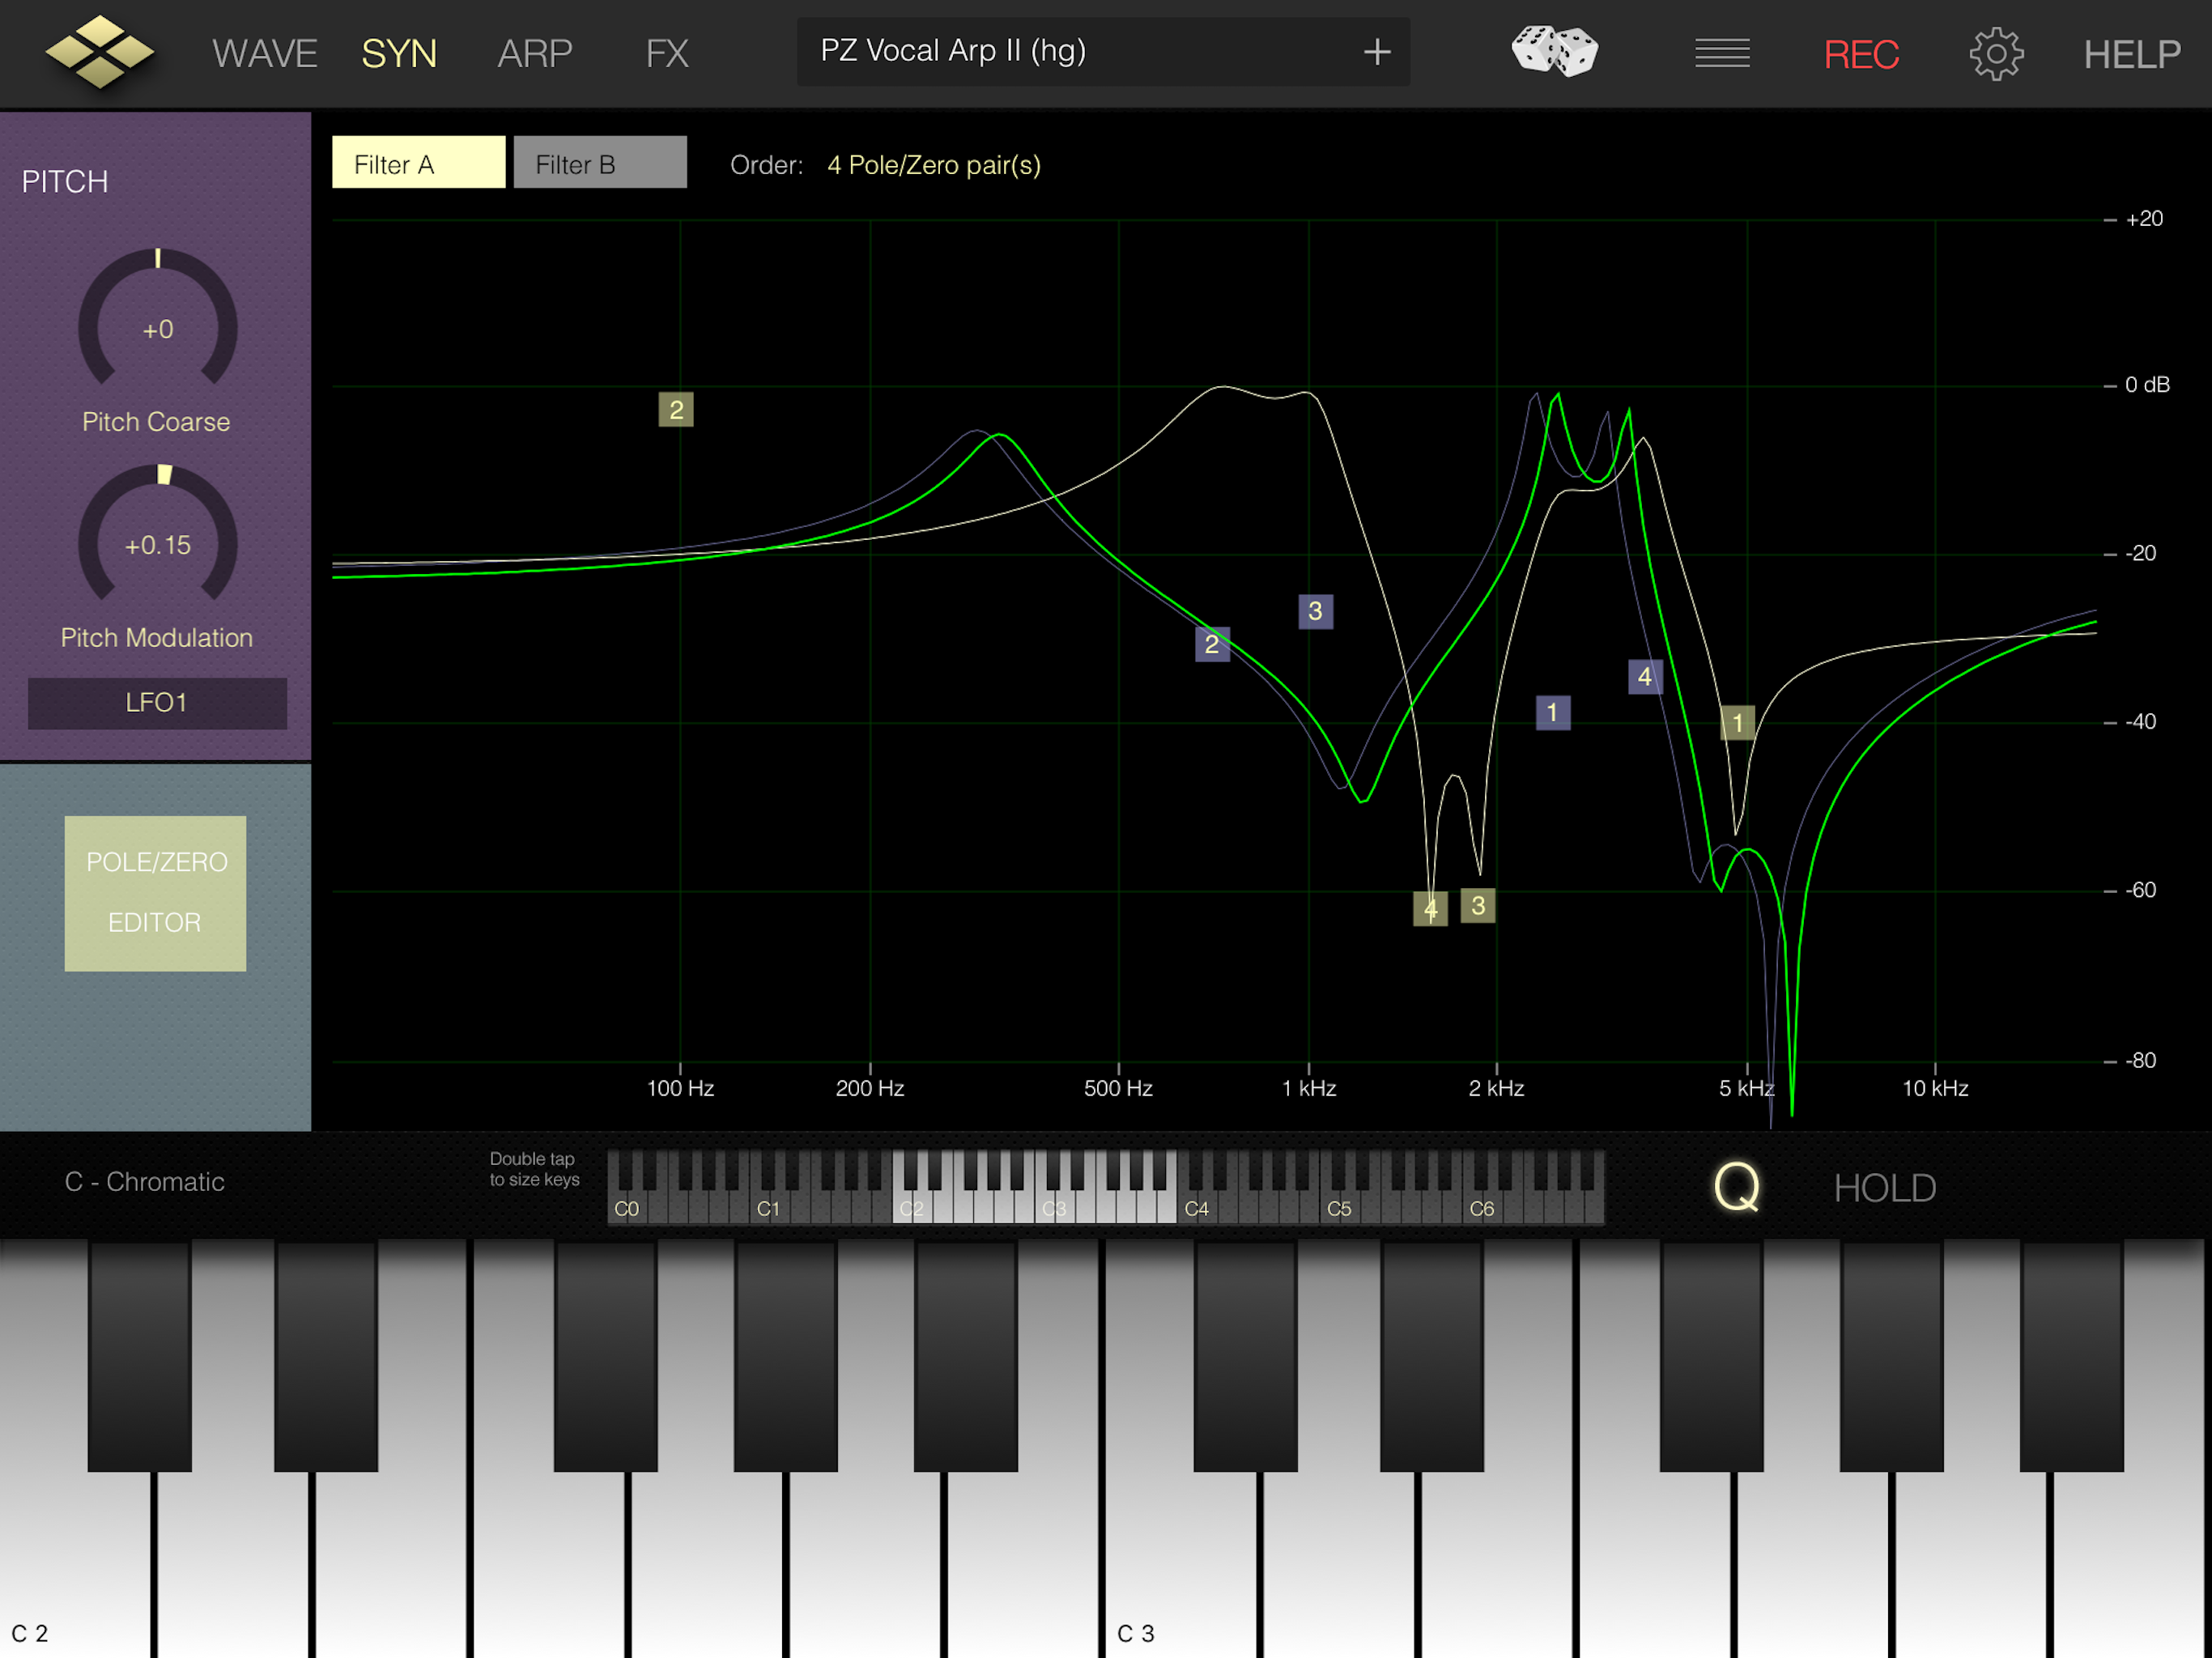Start recording with REC
The height and width of the screenshot is (1658, 2212).
tap(1861, 54)
